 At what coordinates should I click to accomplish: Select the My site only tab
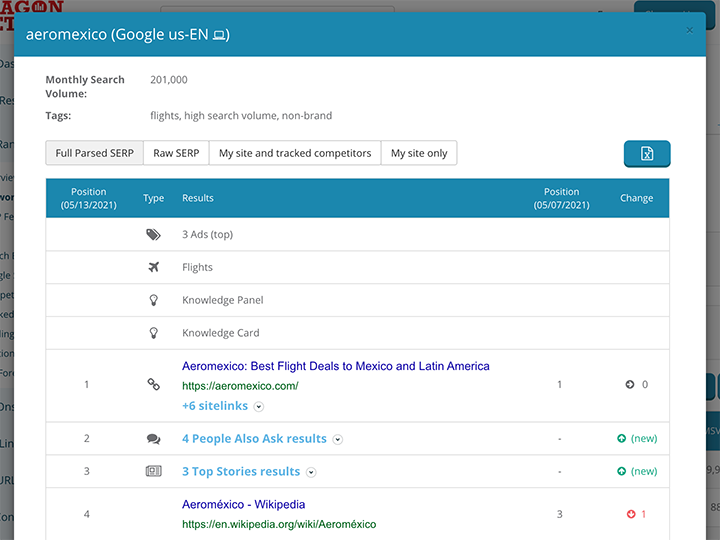click(419, 153)
